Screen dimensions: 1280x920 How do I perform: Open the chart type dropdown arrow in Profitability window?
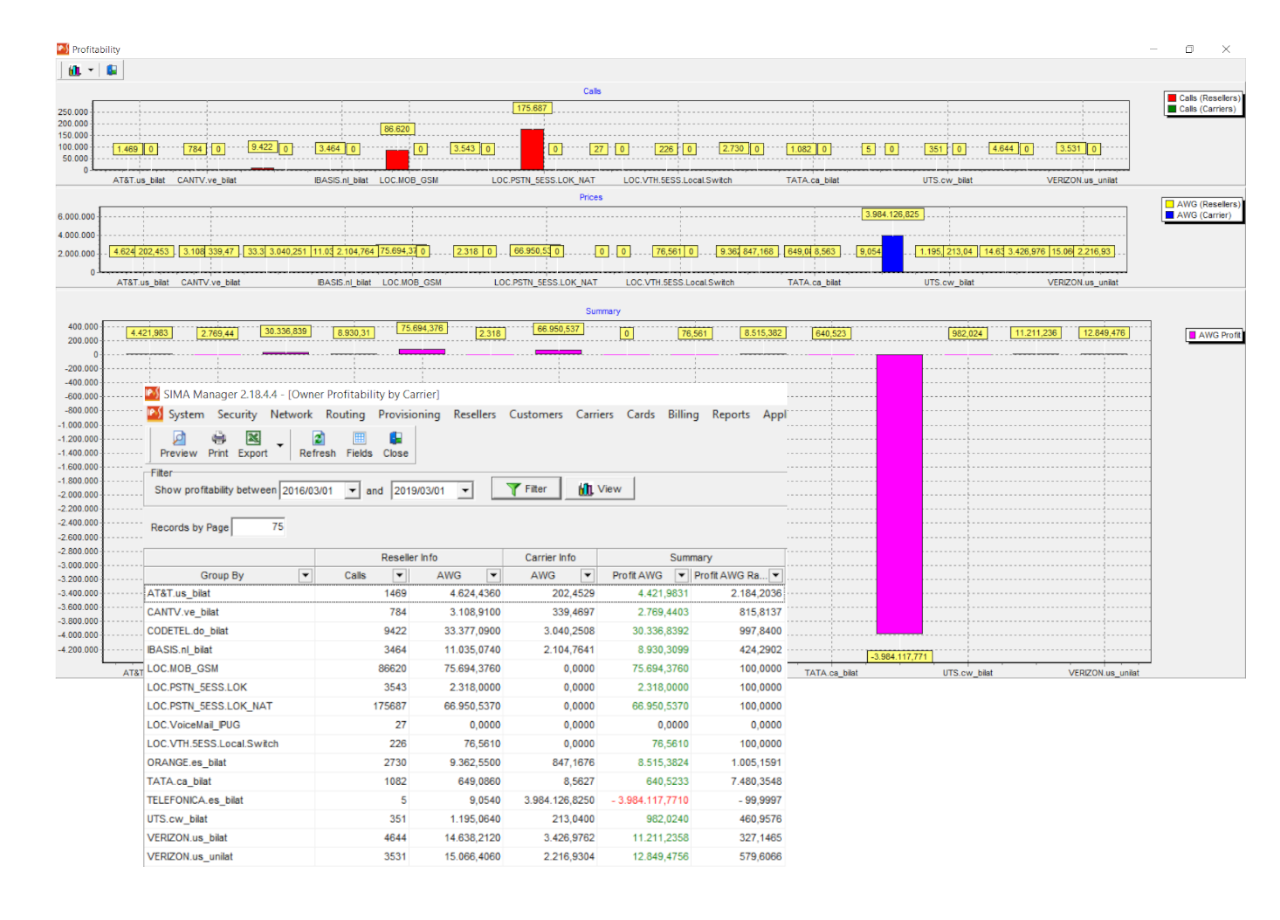90,70
